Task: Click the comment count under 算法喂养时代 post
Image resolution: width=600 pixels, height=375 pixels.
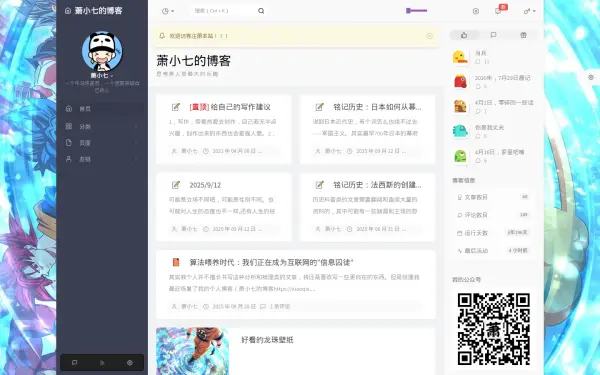Action: [275, 306]
